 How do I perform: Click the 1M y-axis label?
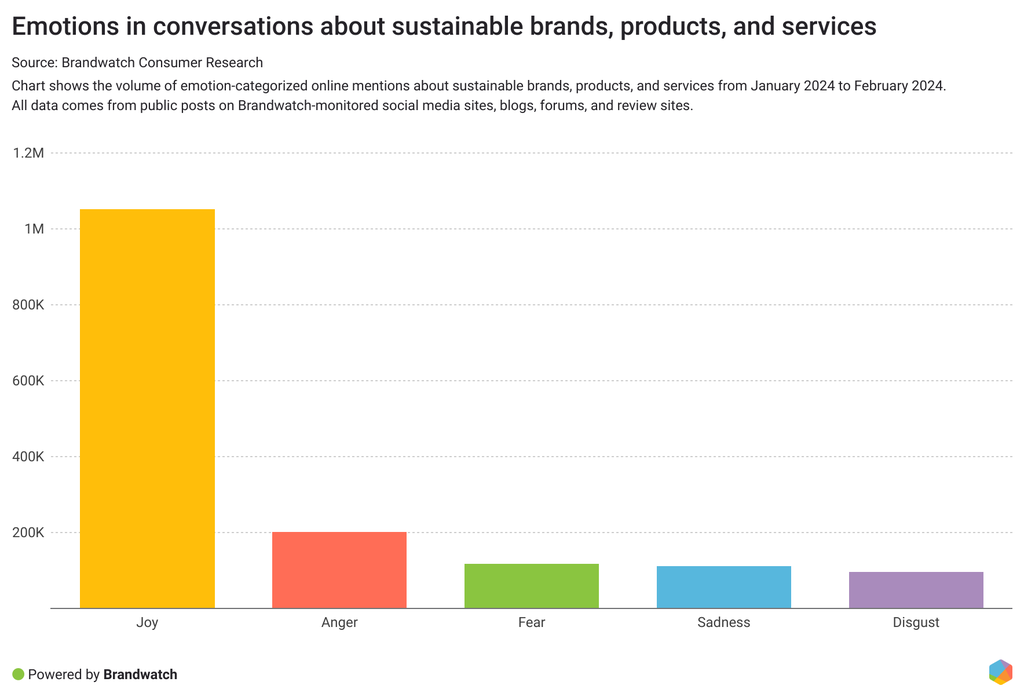point(34,229)
